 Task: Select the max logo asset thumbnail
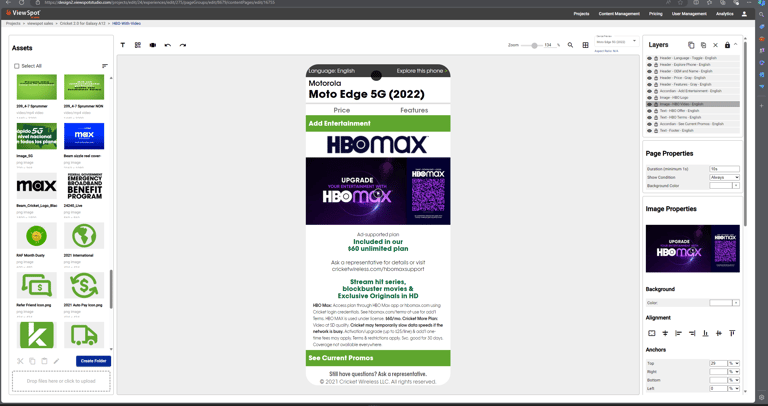coord(37,186)
